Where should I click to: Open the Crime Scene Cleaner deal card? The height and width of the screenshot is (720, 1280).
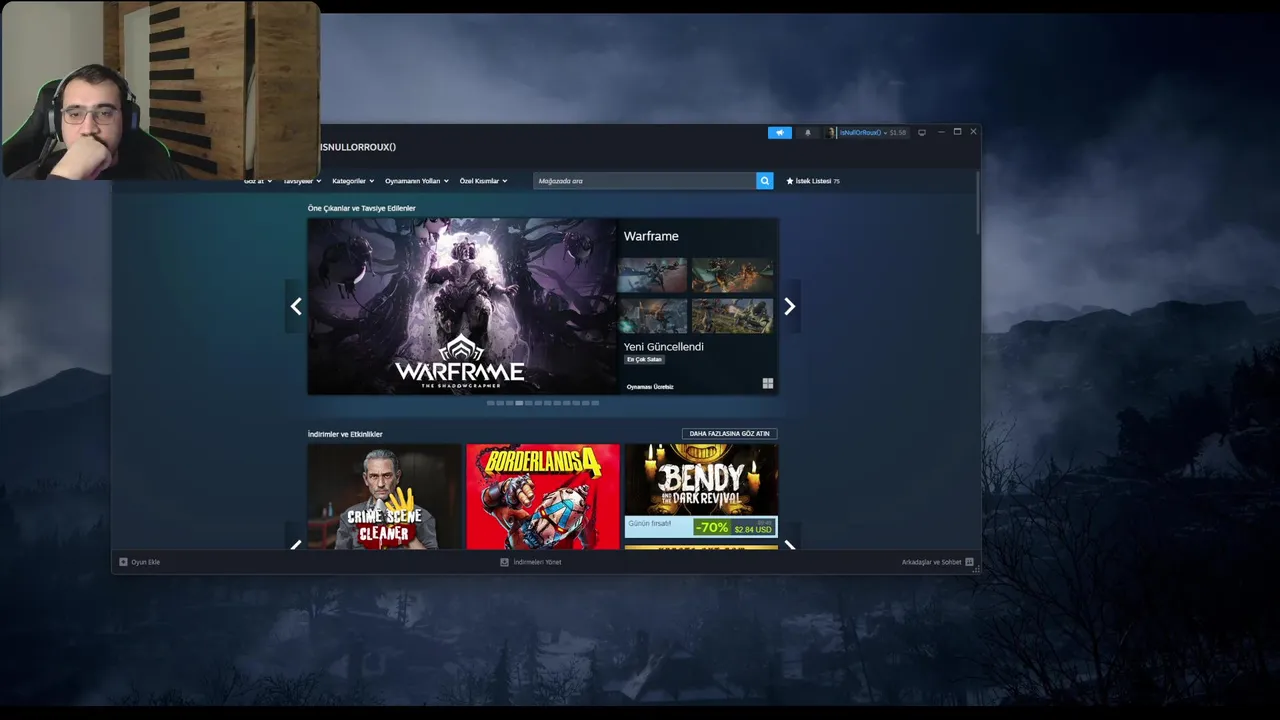[x=384, y=496]
